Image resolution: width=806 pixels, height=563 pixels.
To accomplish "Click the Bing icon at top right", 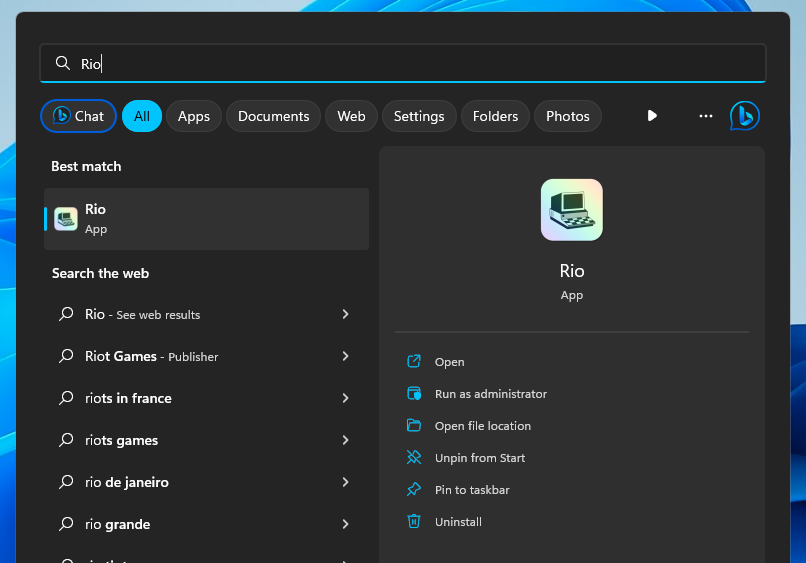I will click(x=744, y=116).
